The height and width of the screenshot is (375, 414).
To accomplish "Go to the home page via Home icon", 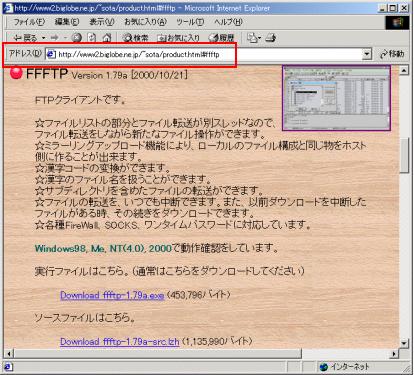I will pos(107,38).
